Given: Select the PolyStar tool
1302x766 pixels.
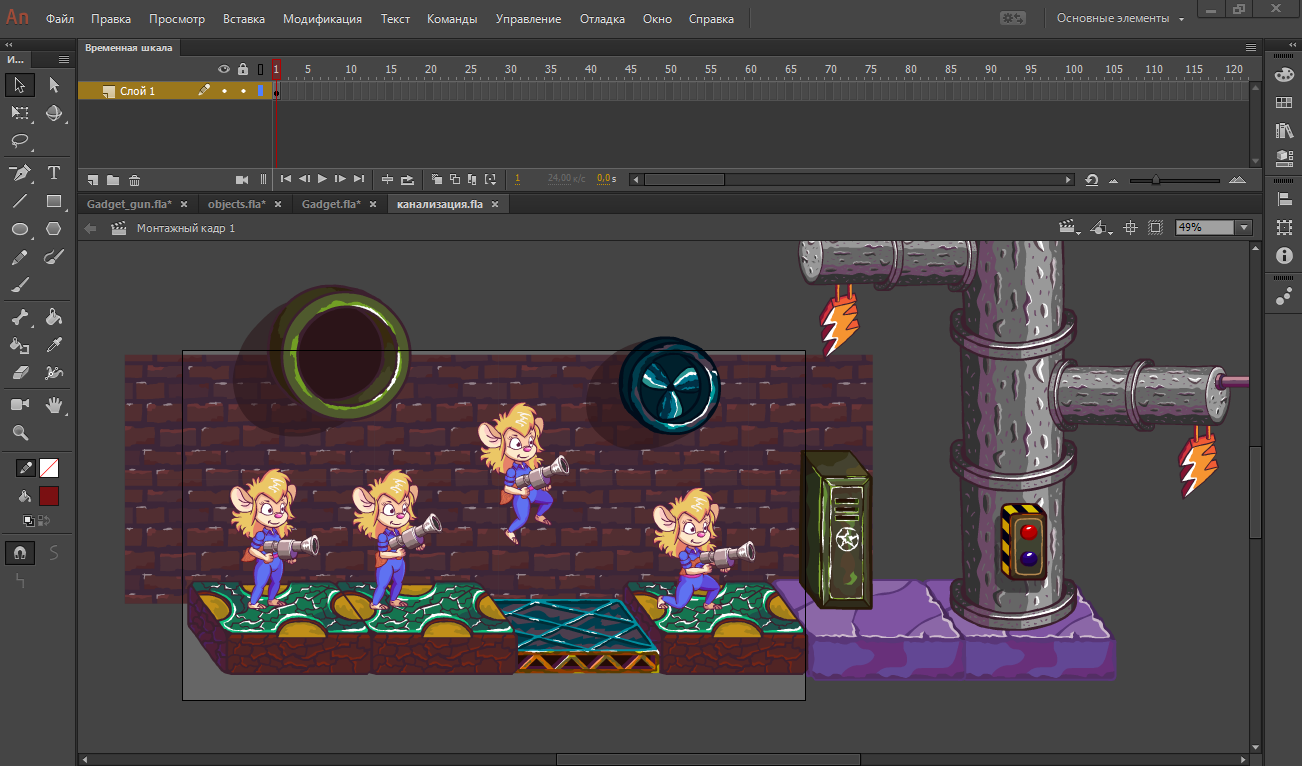Looking at the screenshot, I should pos(54,229).
